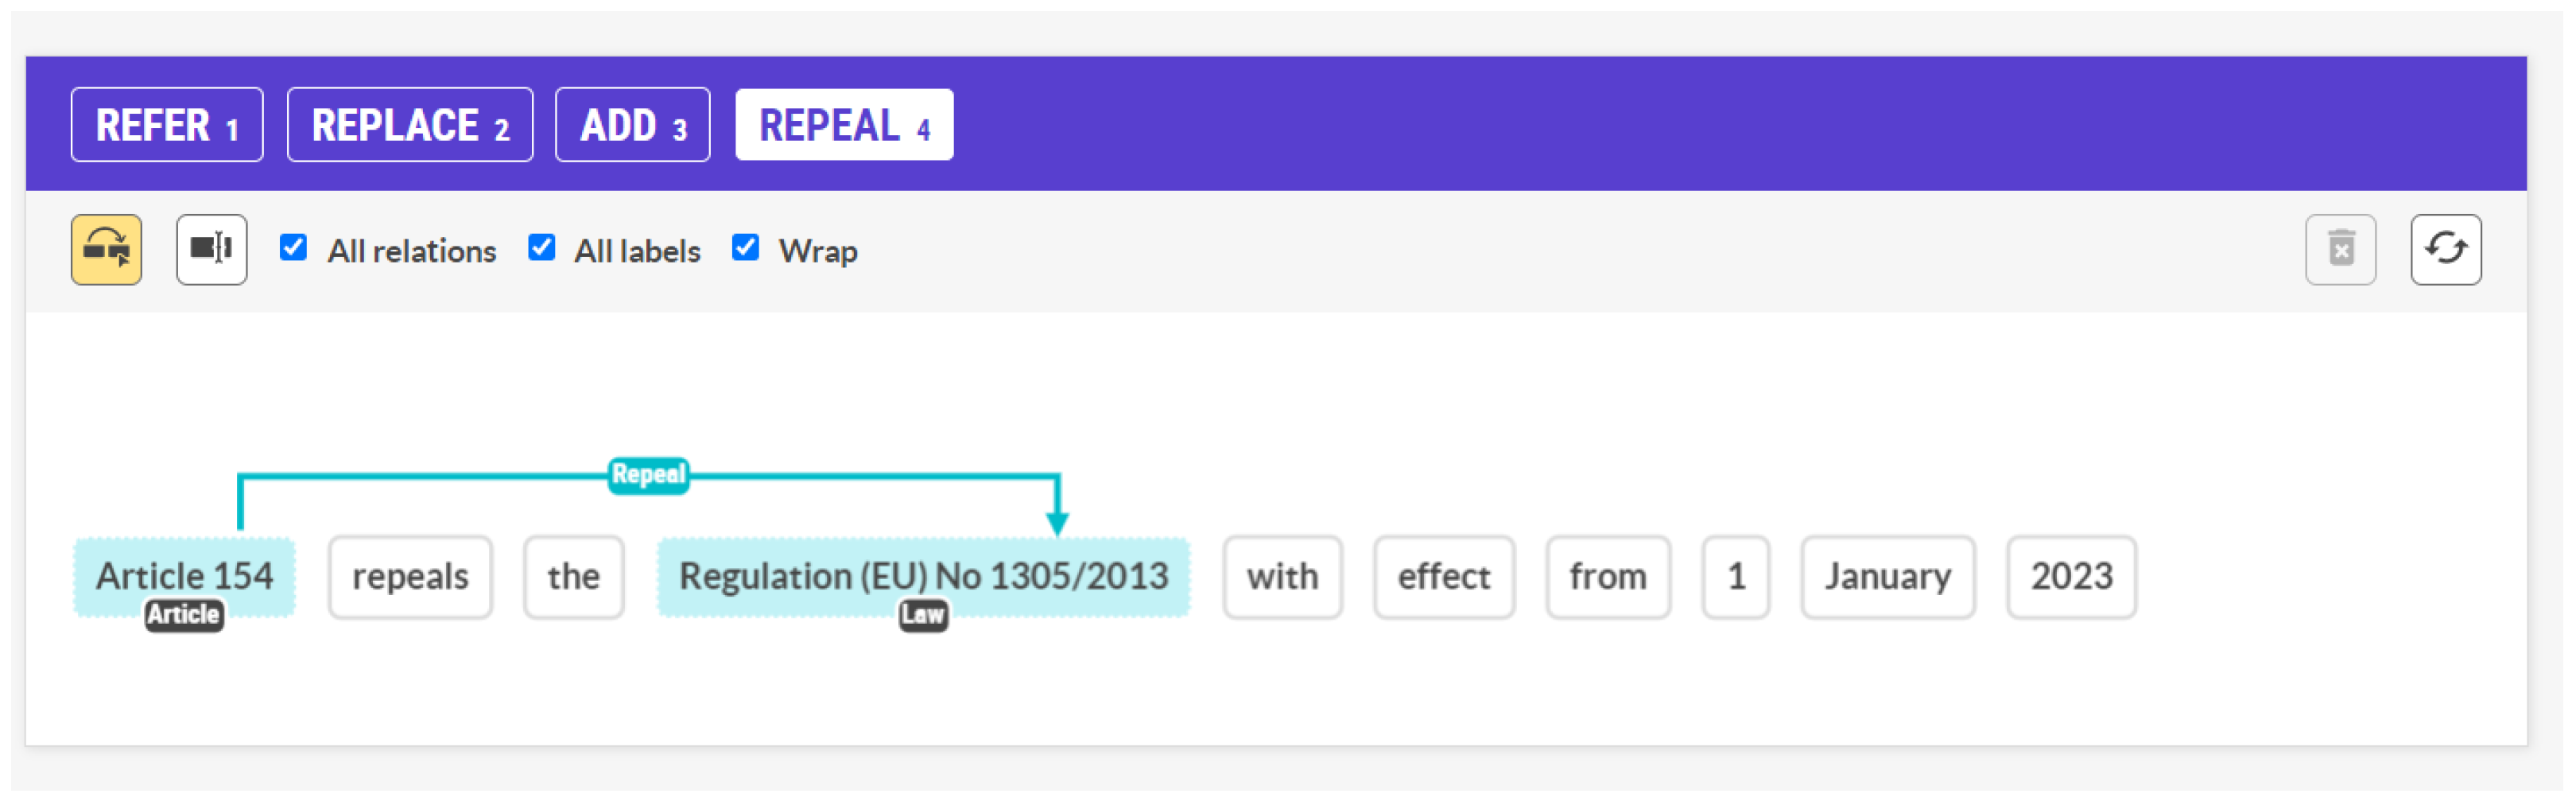Toggle the All relations checkbox
The width and height of the screenshot is (2576, 805).
tap(293, 248)
